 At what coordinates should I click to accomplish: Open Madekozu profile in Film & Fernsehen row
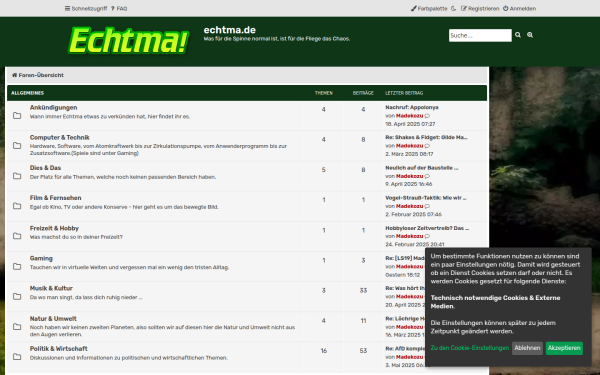click(x=409, y=206)
